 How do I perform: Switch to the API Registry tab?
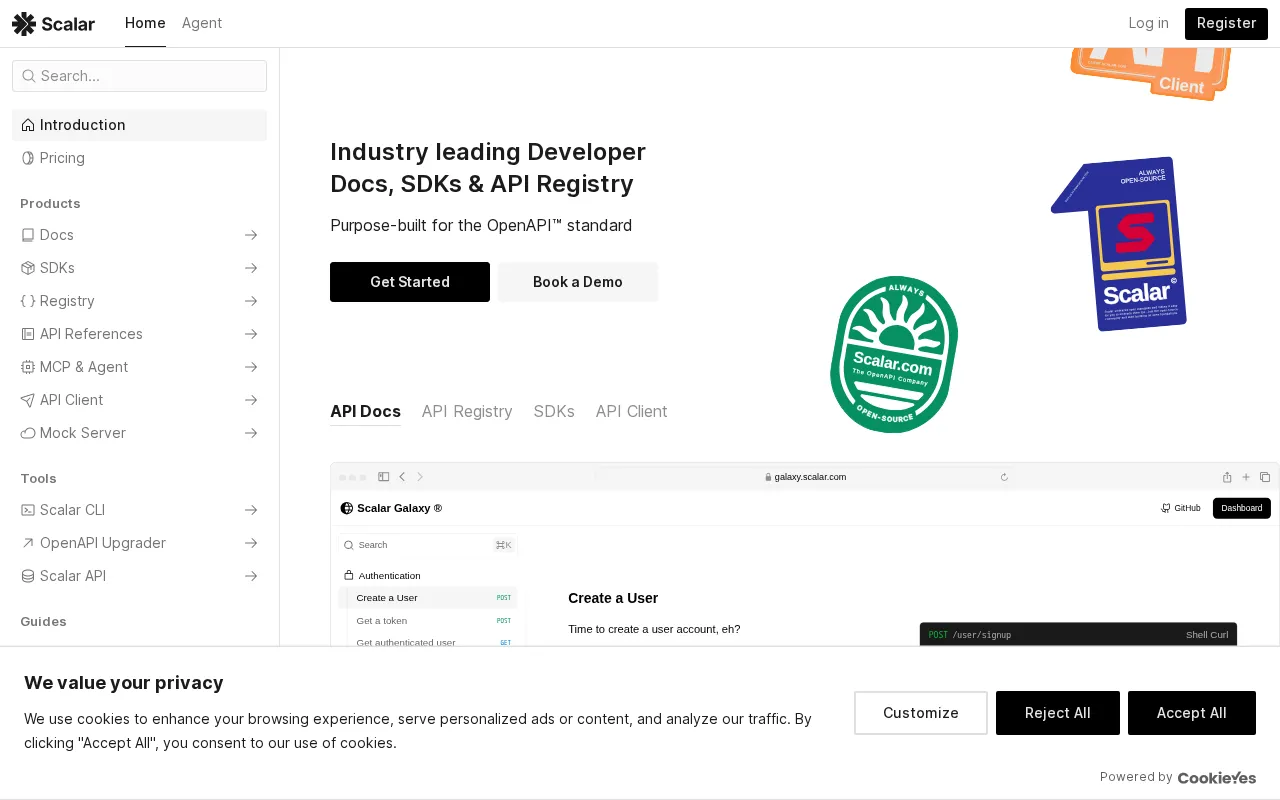pos(467,411)
